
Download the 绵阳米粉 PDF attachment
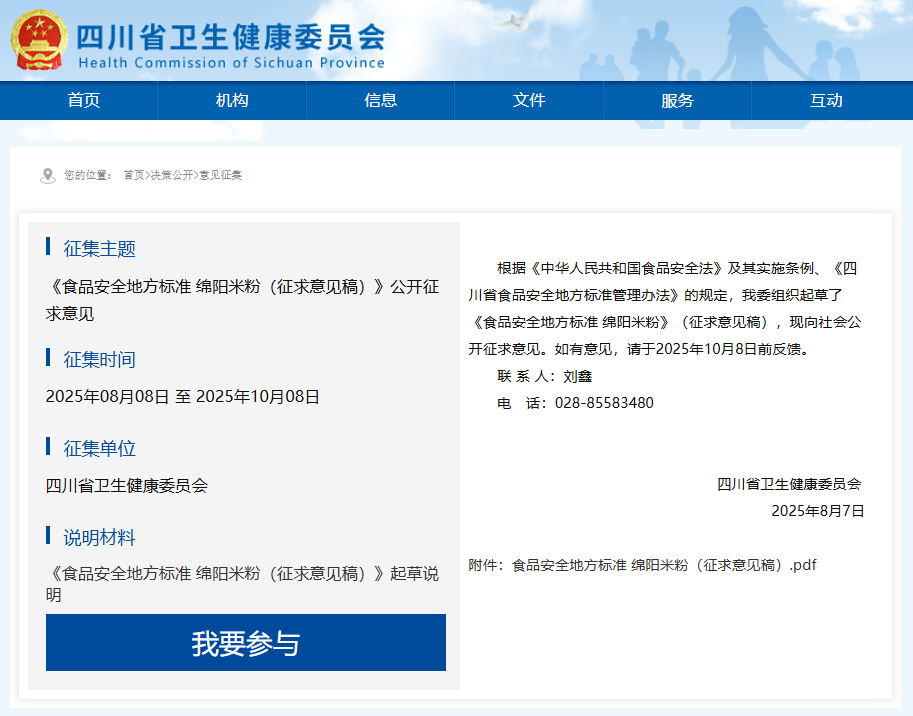coord(664,565)
